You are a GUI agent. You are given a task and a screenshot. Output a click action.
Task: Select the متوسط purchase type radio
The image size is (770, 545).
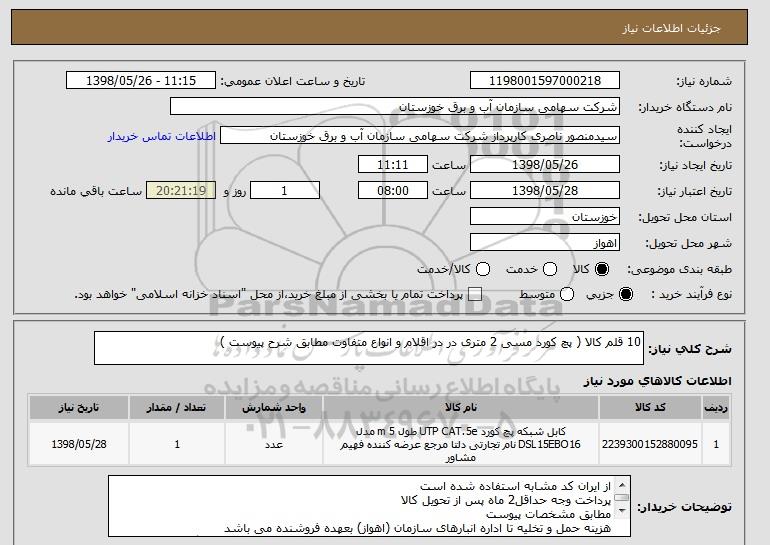[x=567, y=294]
